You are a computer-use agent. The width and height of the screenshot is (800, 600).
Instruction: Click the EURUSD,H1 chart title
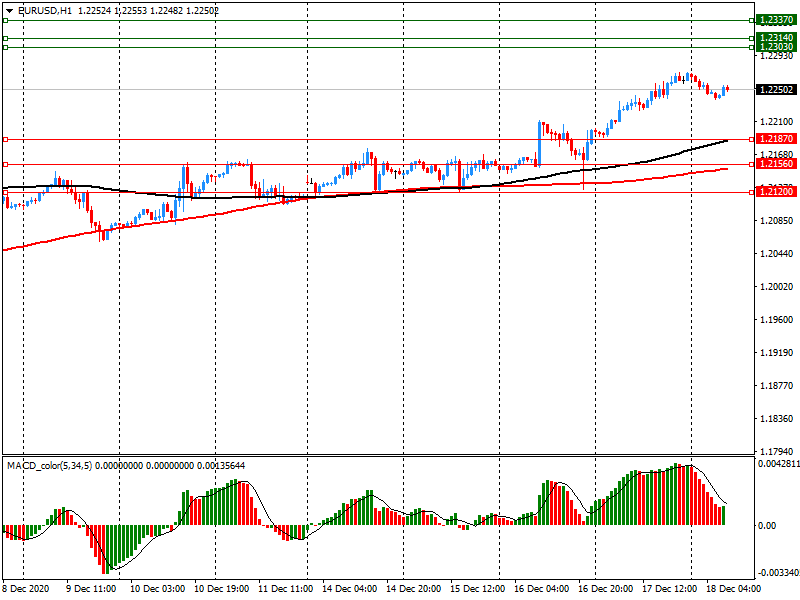click(44, 11)
